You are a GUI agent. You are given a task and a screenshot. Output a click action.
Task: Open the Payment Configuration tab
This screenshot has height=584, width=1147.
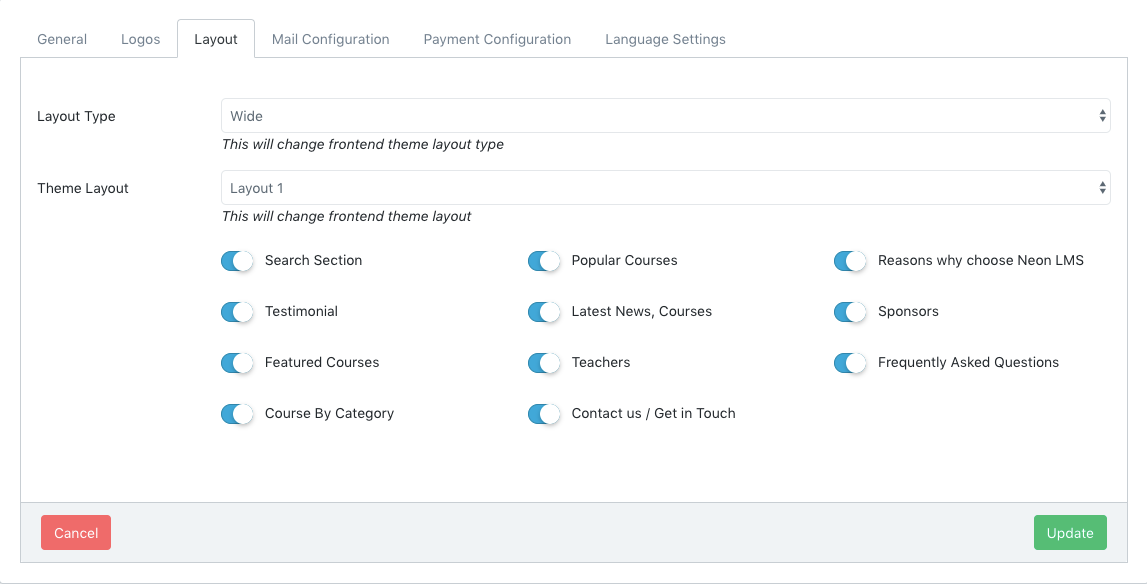coord(497,39)
